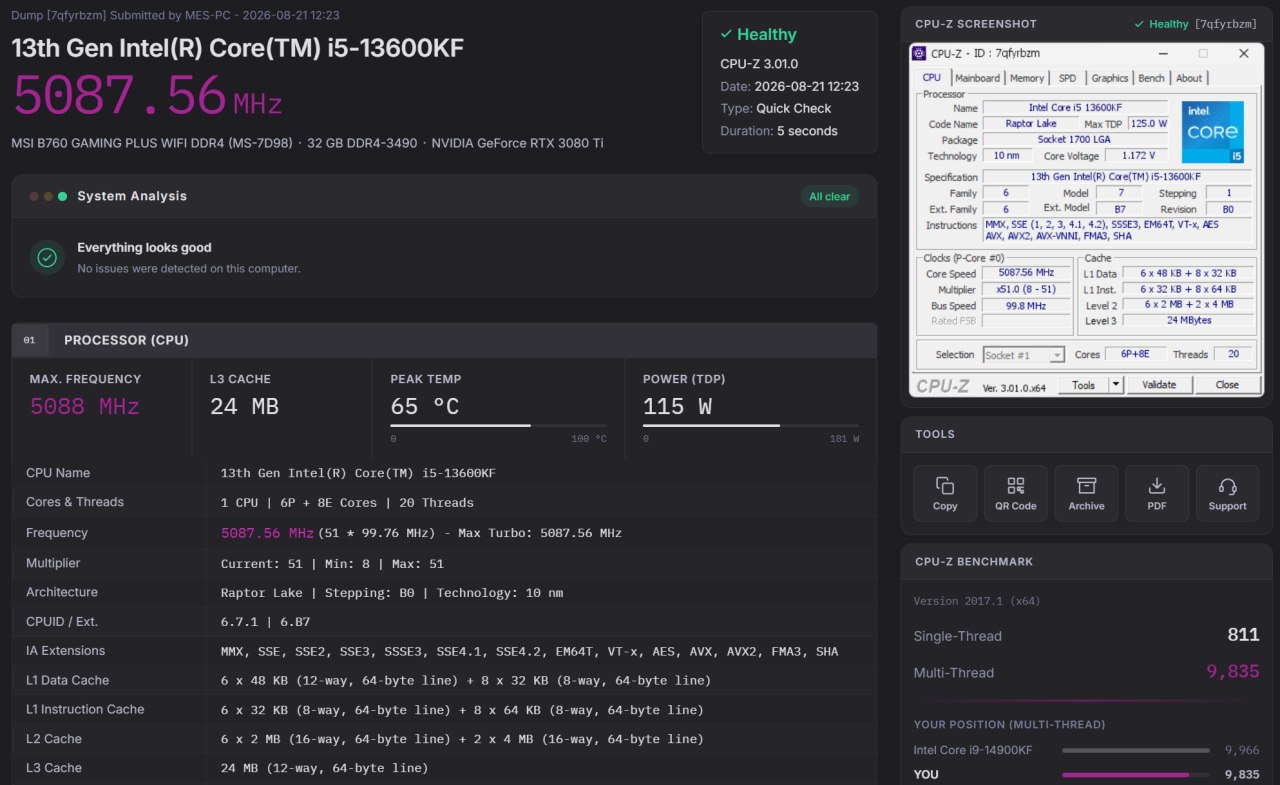Click the Peak Temp progress bar

(498, 425)
